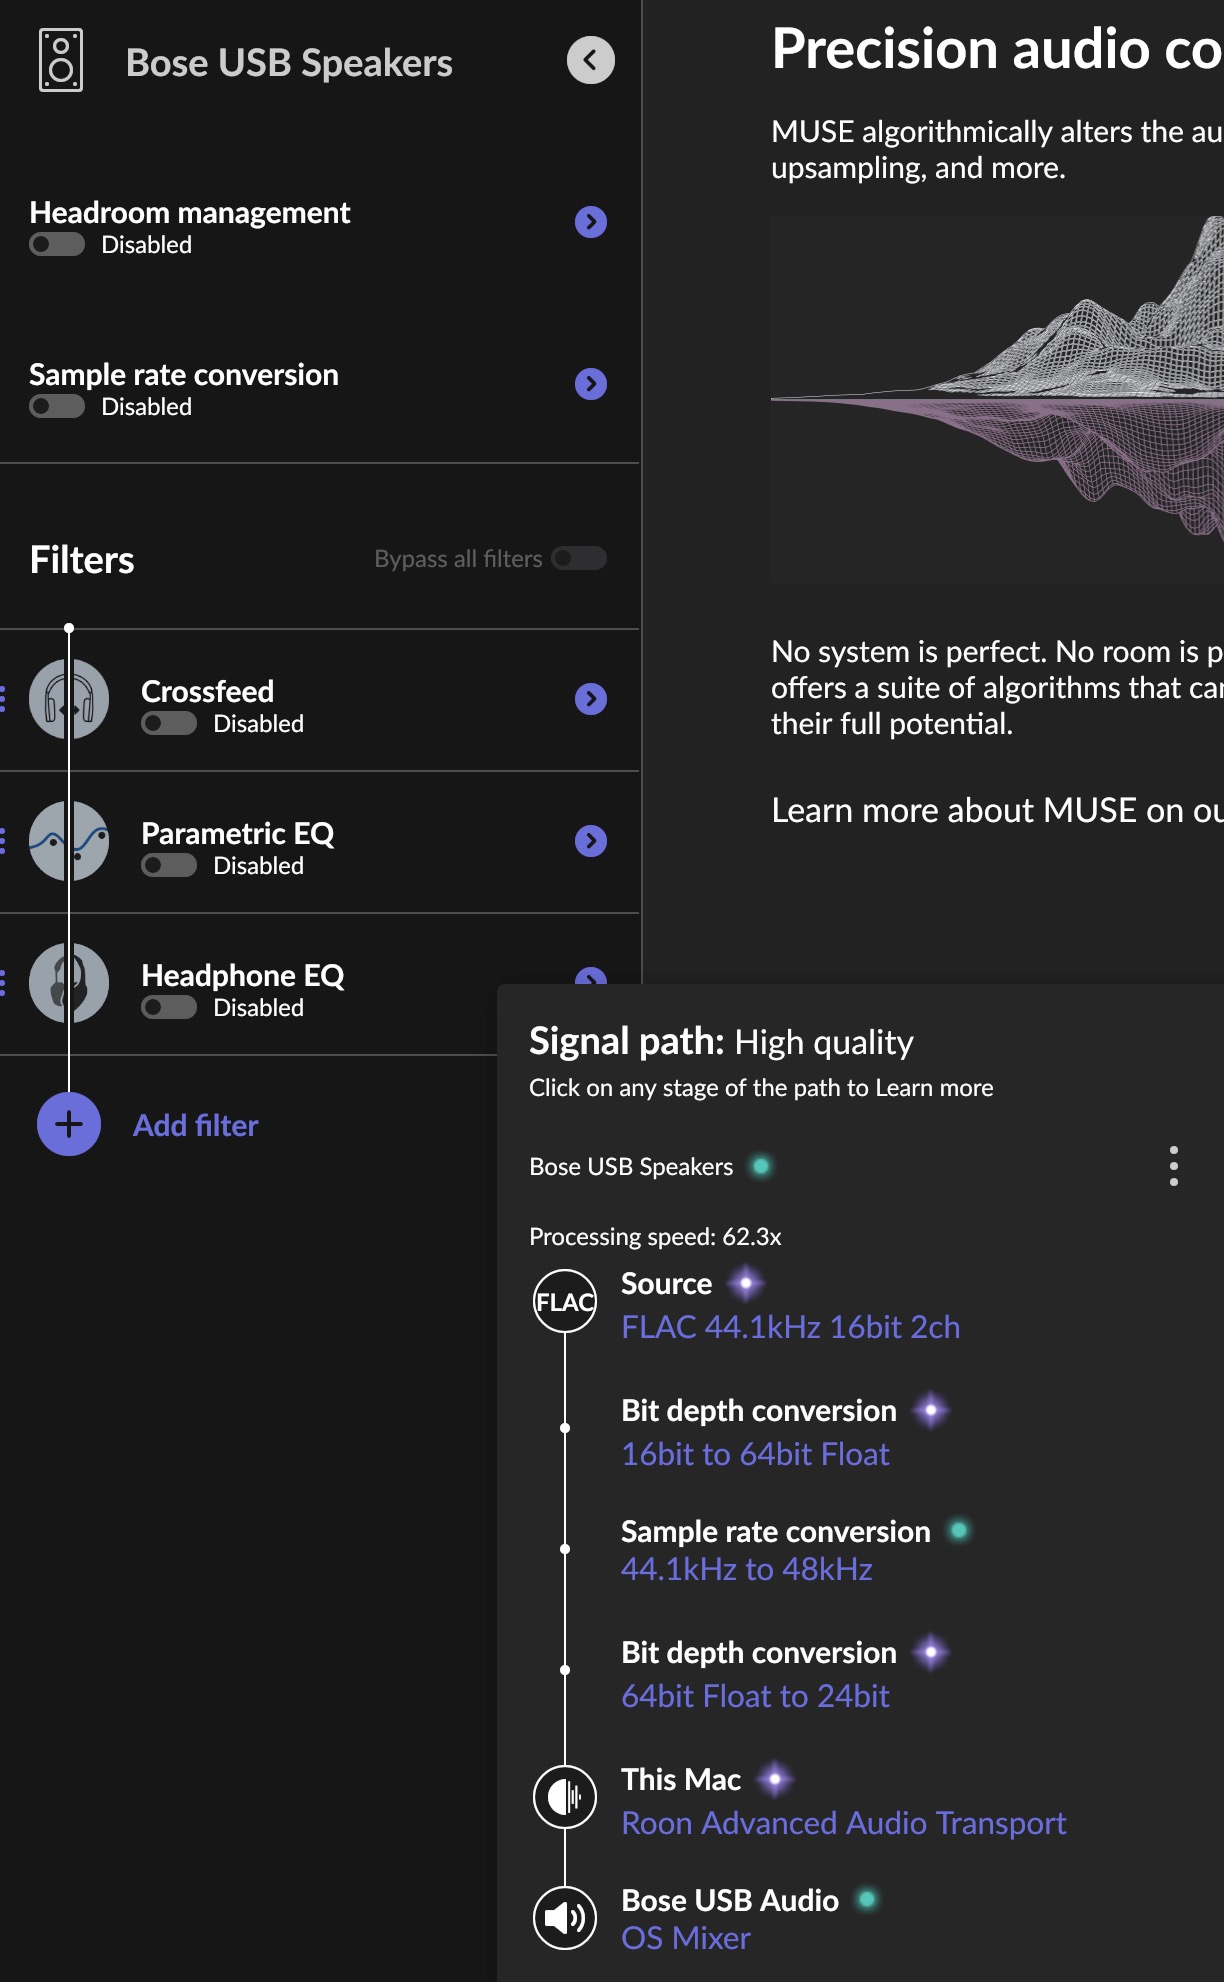The height and width of the screenshot is (1982, 1224).
Task: Enable Headroom management toggle
Action: (x=57, y=245)
